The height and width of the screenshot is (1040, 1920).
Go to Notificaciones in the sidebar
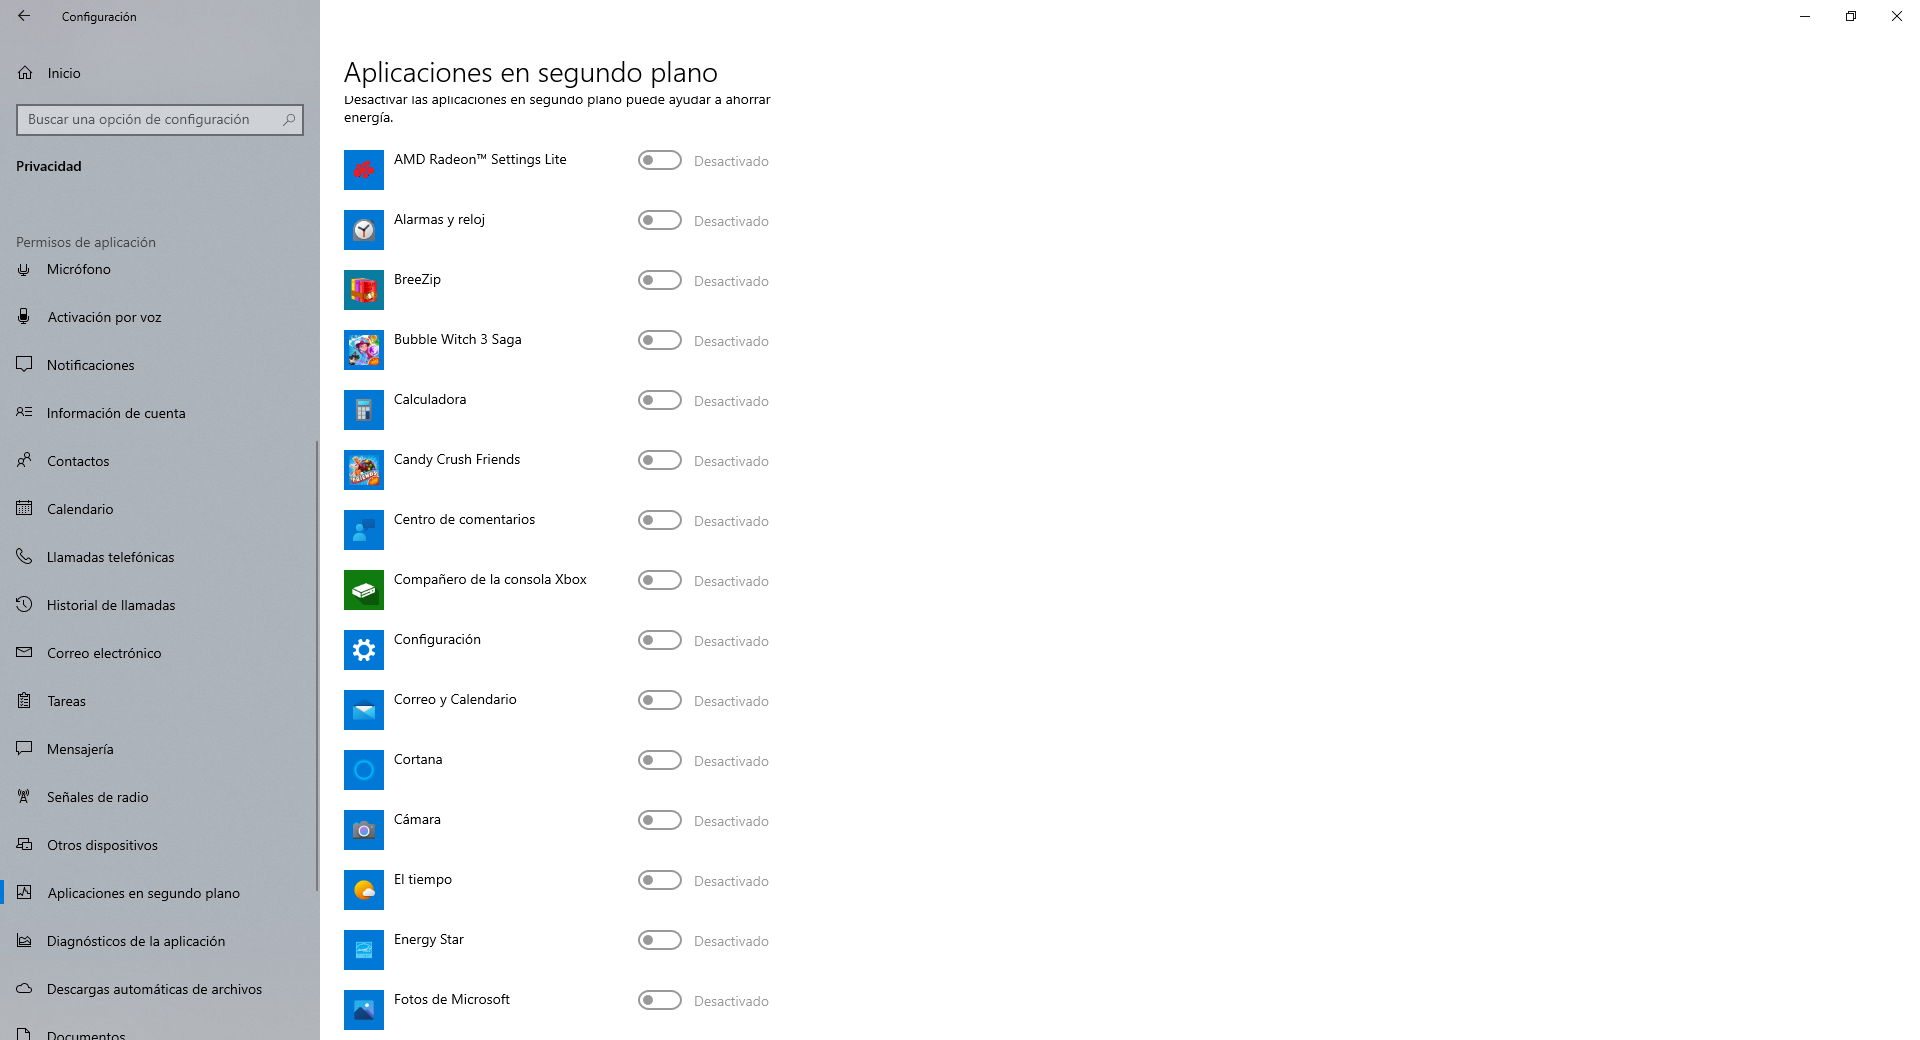coord(90,365)
